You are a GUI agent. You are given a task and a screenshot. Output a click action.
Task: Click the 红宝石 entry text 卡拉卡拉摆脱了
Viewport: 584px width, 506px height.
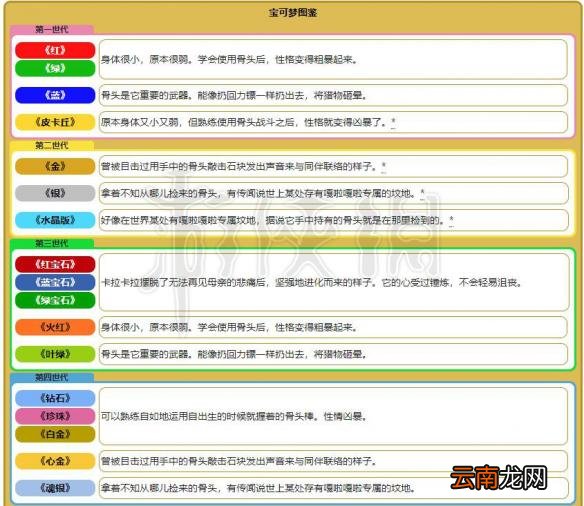click(x=312, y=283)
